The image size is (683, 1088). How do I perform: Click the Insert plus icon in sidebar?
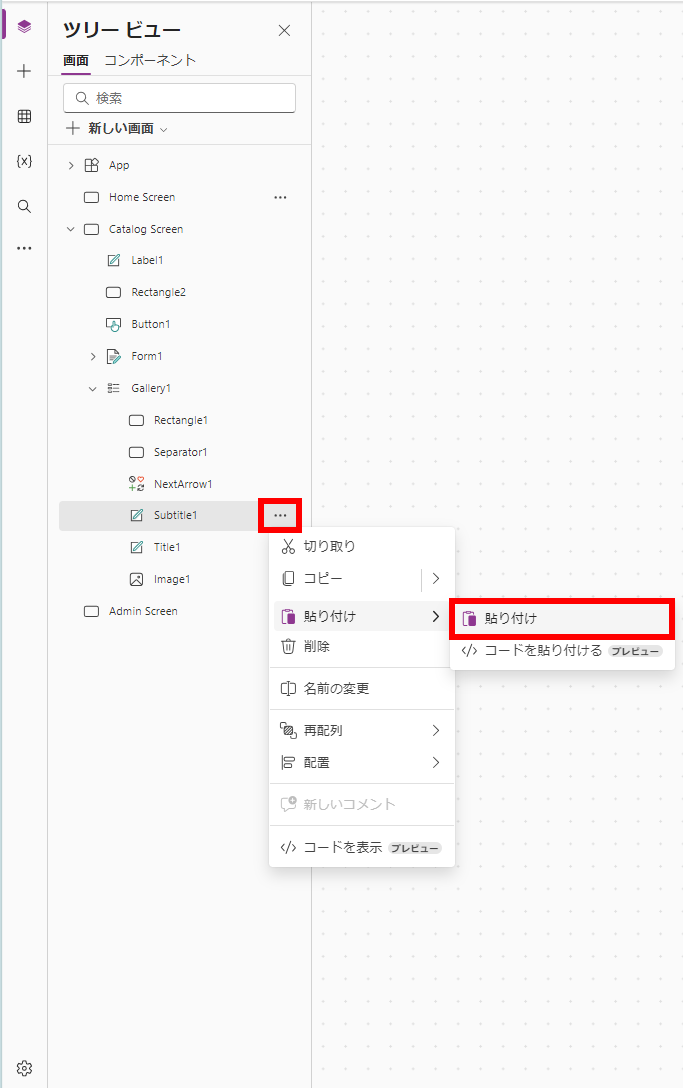tap(24, 71)
